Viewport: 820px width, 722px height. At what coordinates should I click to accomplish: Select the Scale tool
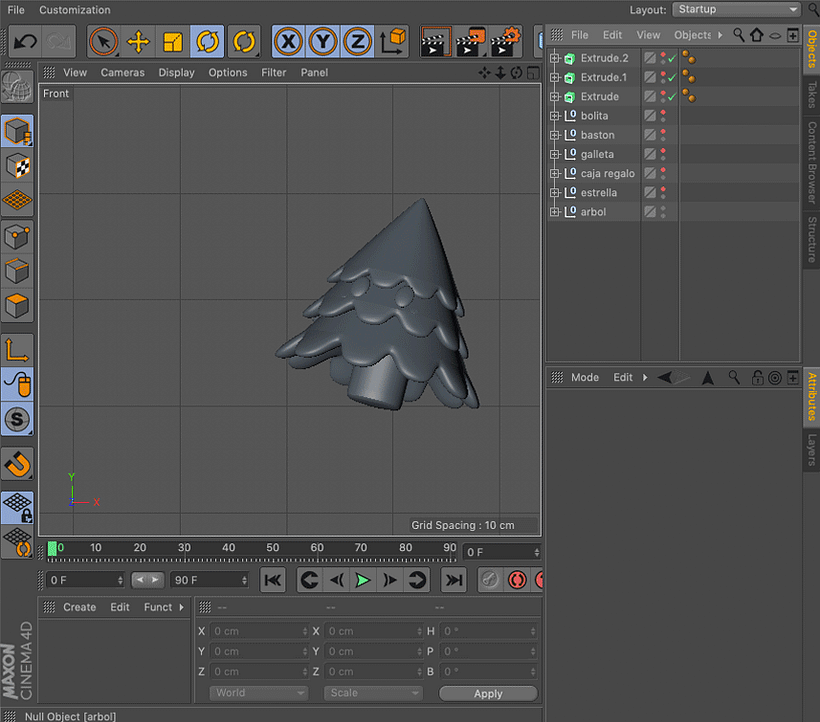coord(173,42)
